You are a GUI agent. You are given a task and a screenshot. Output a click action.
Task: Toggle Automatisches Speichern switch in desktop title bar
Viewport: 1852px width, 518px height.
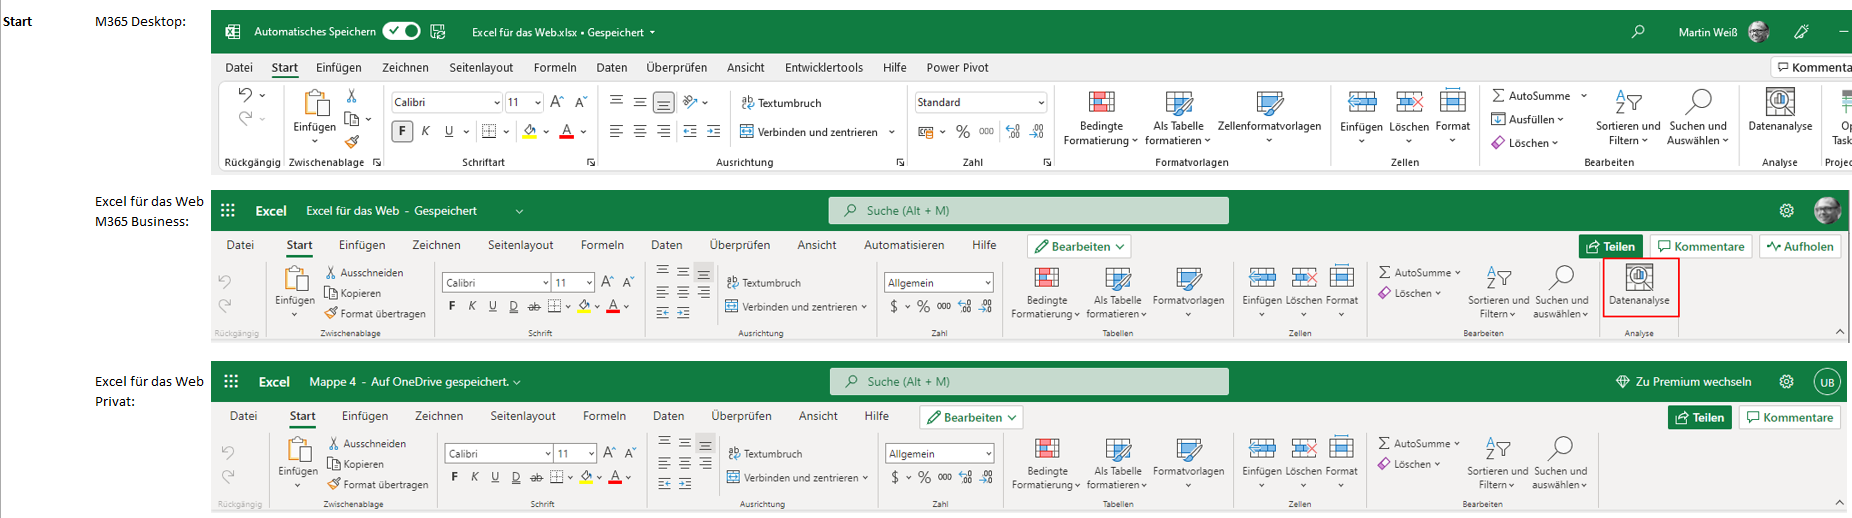pos(401,31)
